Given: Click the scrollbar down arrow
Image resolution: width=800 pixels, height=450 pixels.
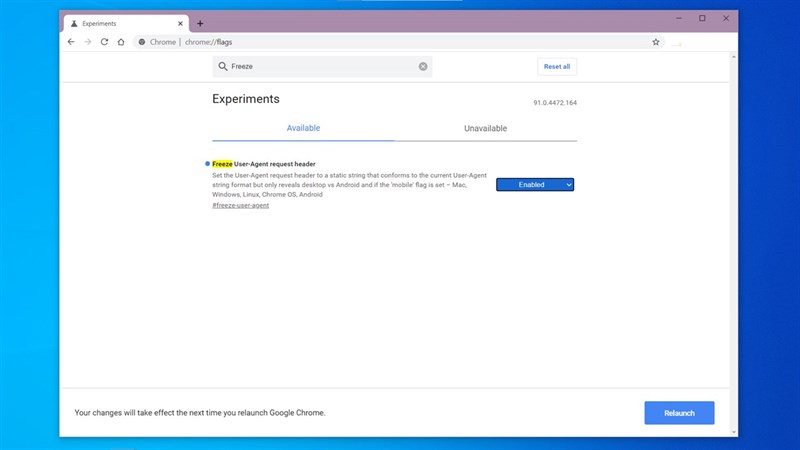Looking at the screenshot, I should tap(734, 432).
